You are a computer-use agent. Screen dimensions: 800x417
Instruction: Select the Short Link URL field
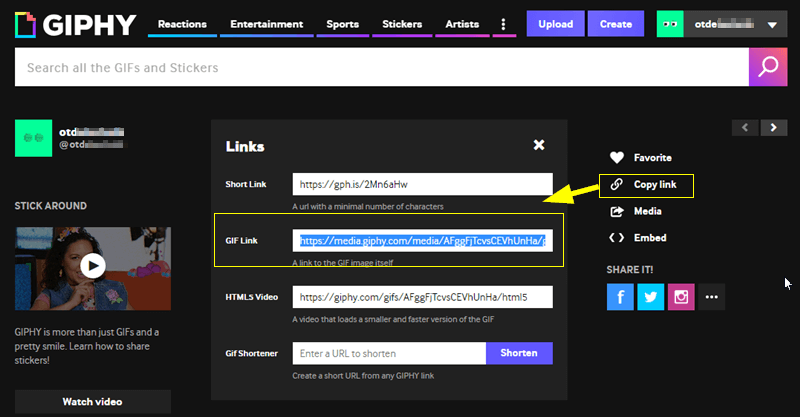click(x=422, y=184)
